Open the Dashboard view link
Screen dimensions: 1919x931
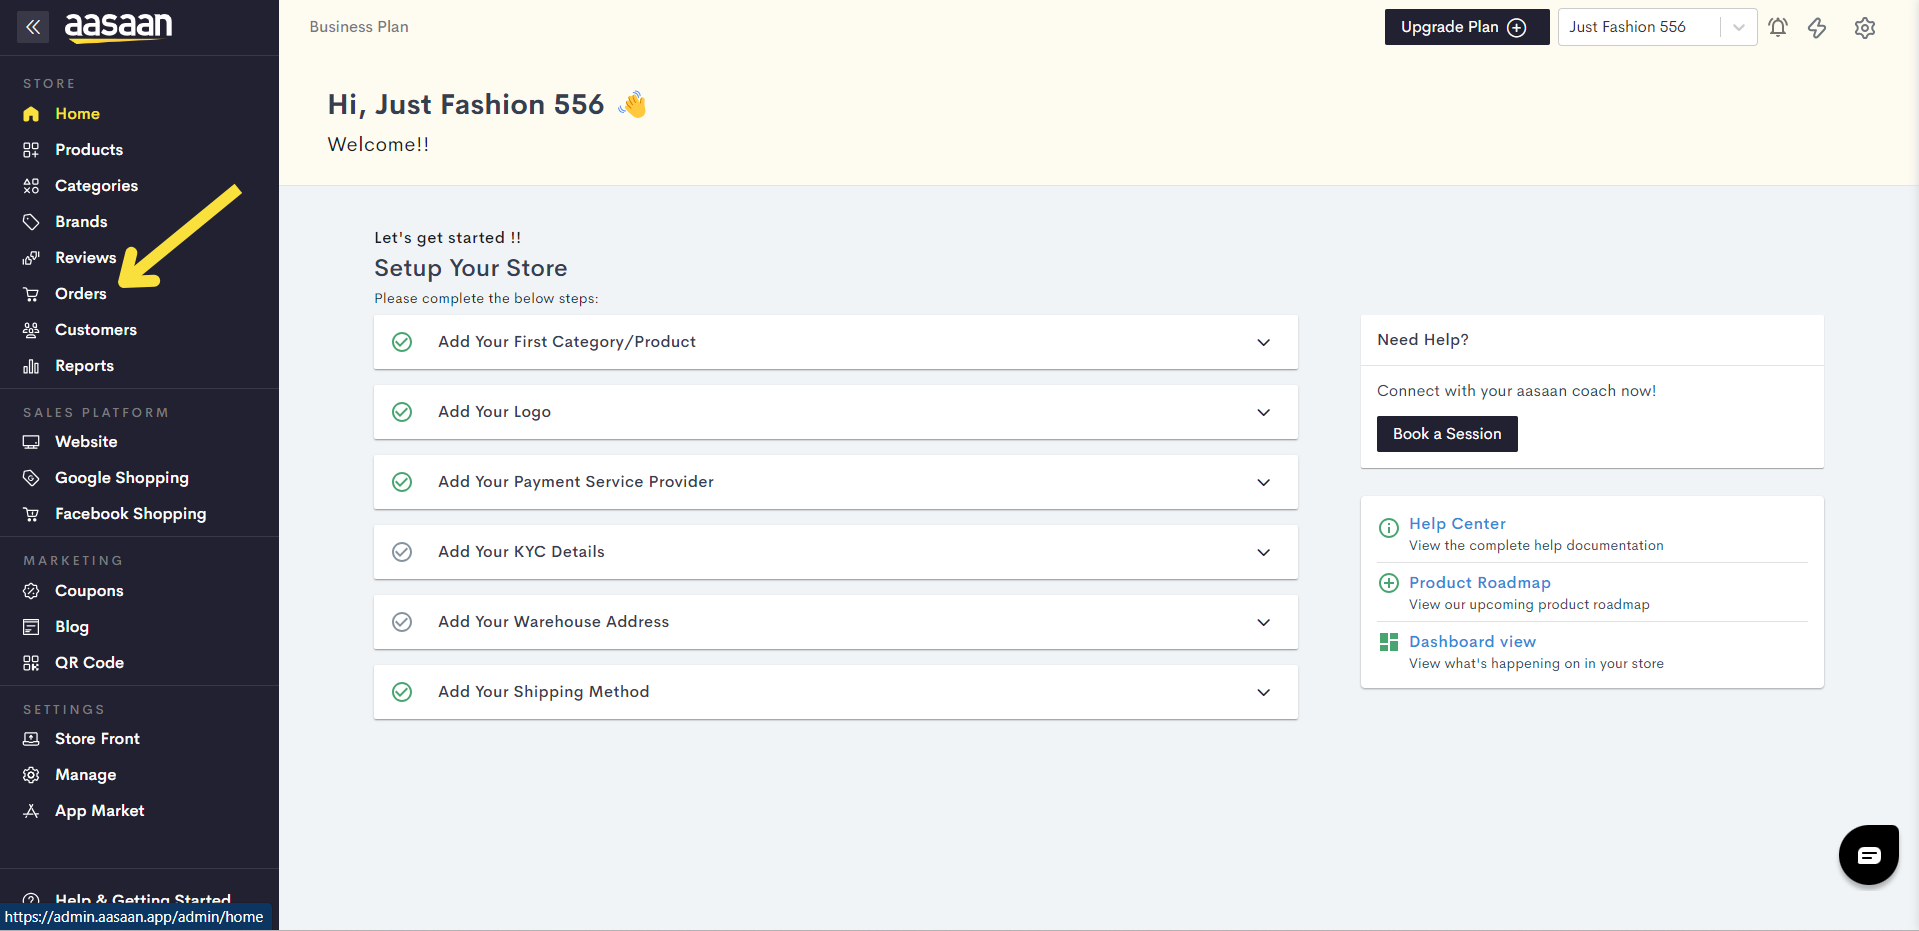1472,642
